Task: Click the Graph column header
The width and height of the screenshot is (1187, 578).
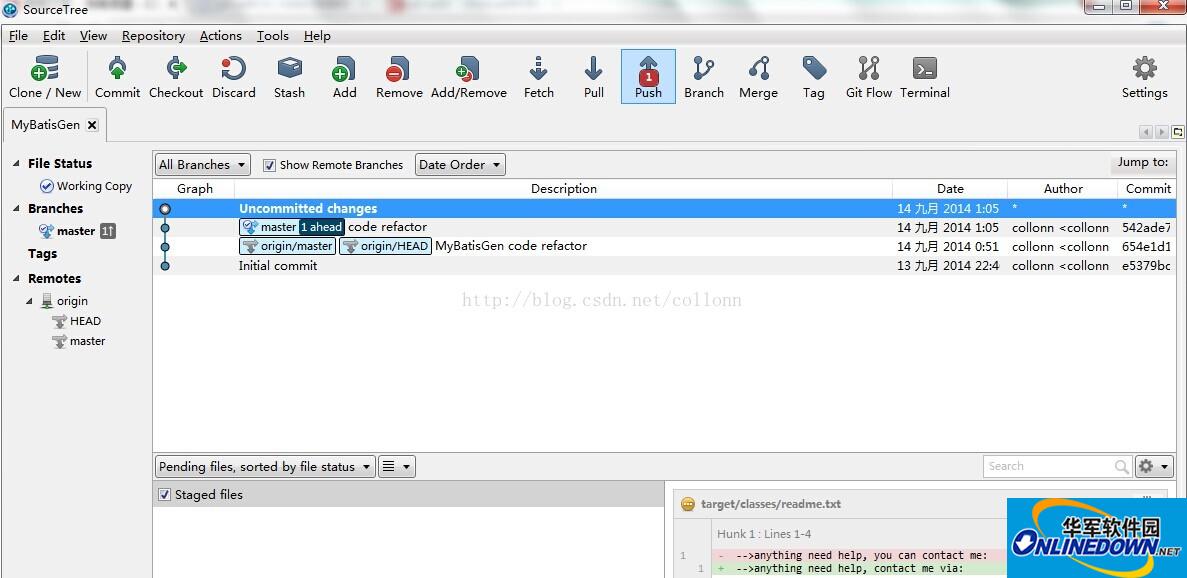Action: click(x=195, y=189)
